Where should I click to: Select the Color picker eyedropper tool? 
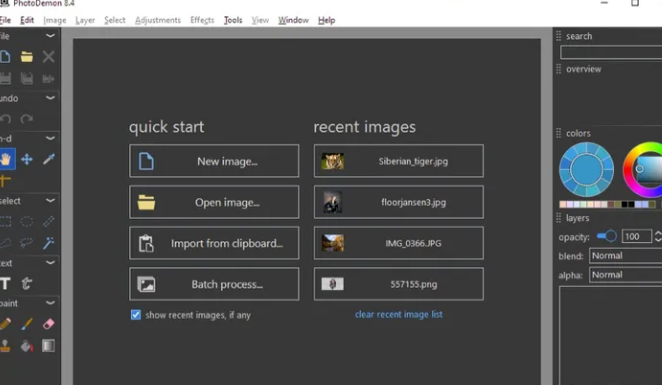pos(49,159)
